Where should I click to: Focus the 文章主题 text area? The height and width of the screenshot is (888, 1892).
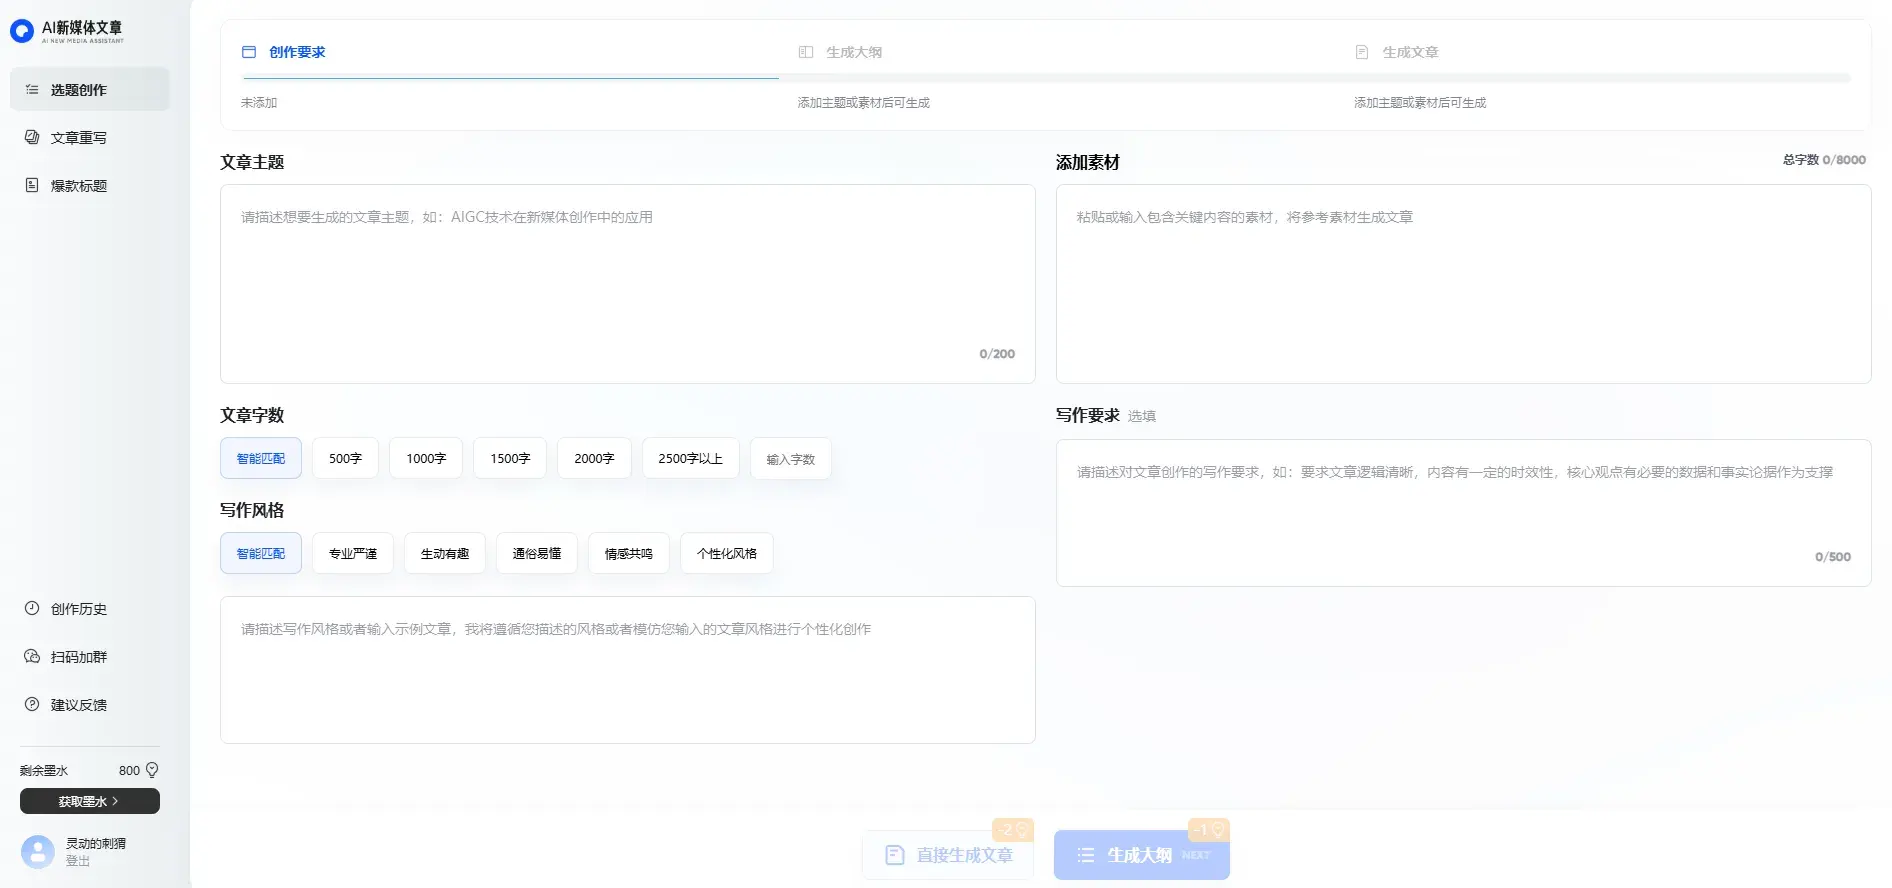click(627, 283)
